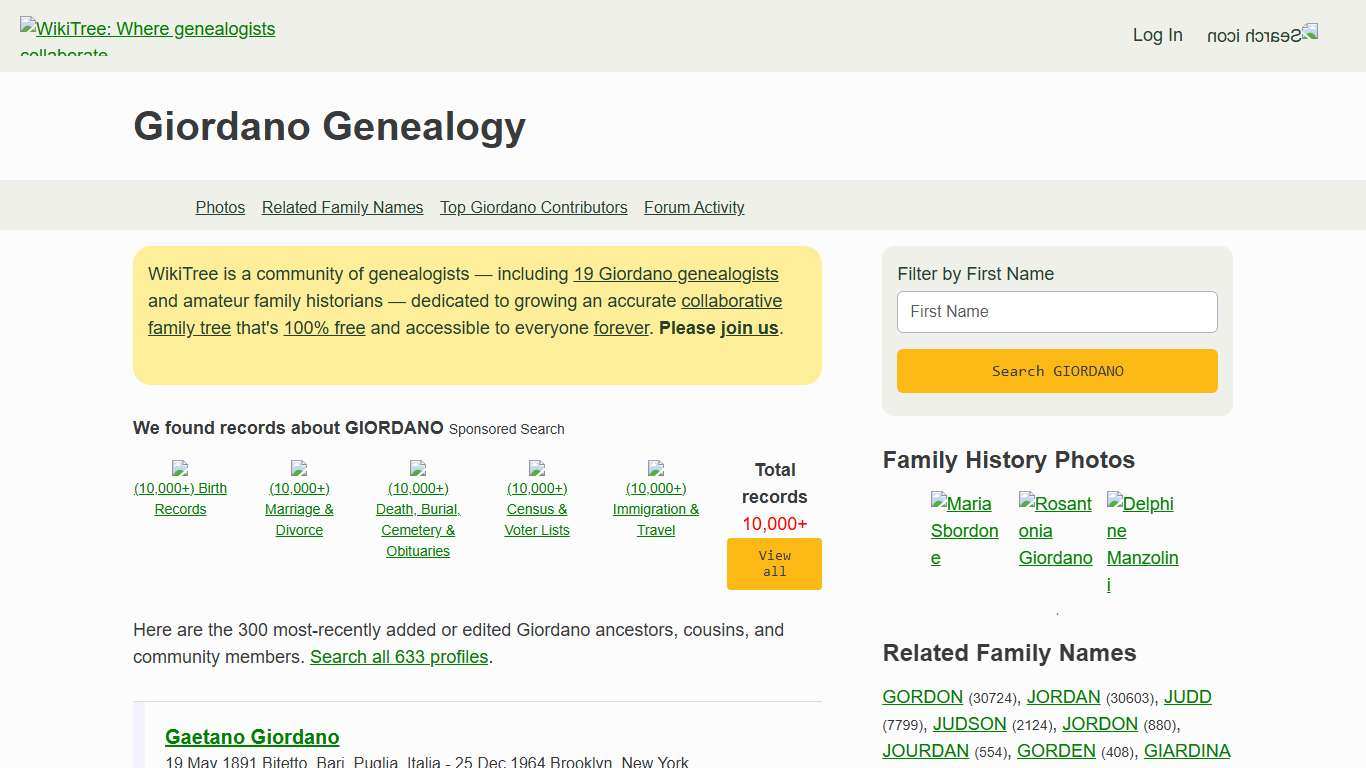The height and width of the screenshot is (768, 1366).
Task: Open the Maria Sbordone photo
Action: tap(963, 530)
